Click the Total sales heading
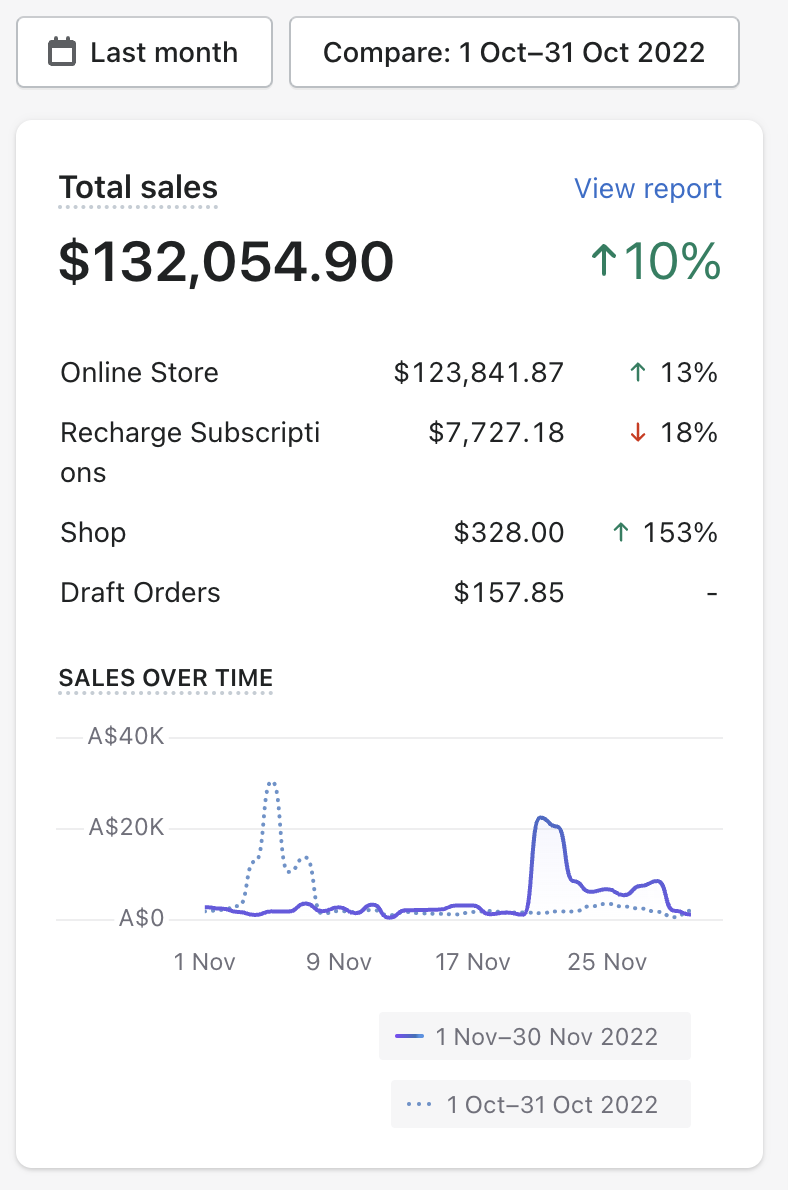 138,187
